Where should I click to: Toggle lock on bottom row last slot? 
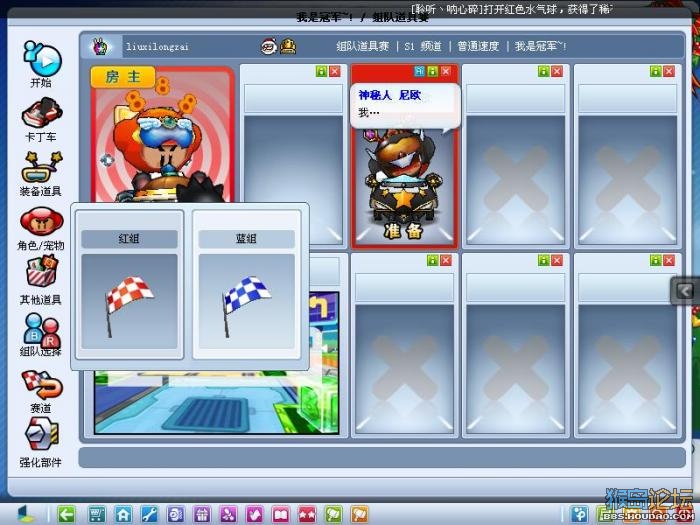click(655, 261)
